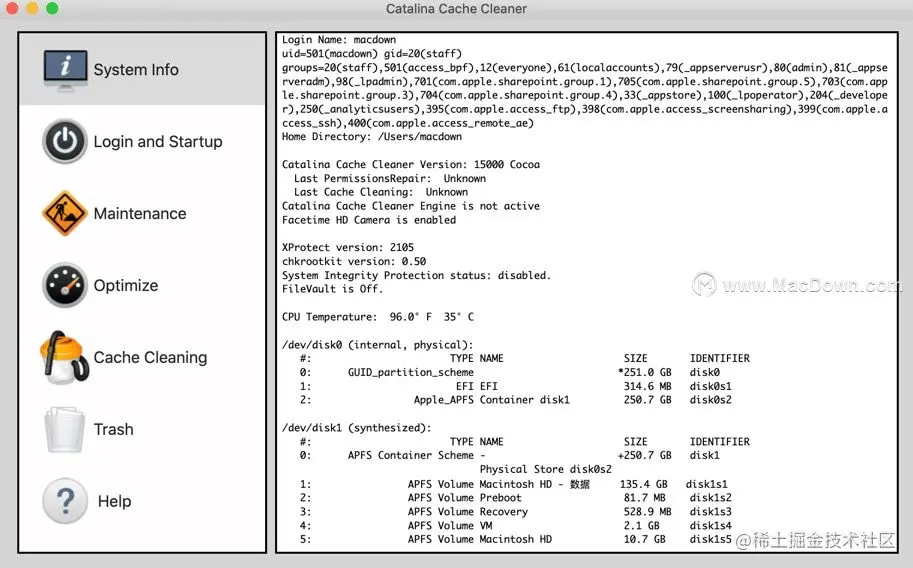Open the Help label in sidebar

(114, 501)
